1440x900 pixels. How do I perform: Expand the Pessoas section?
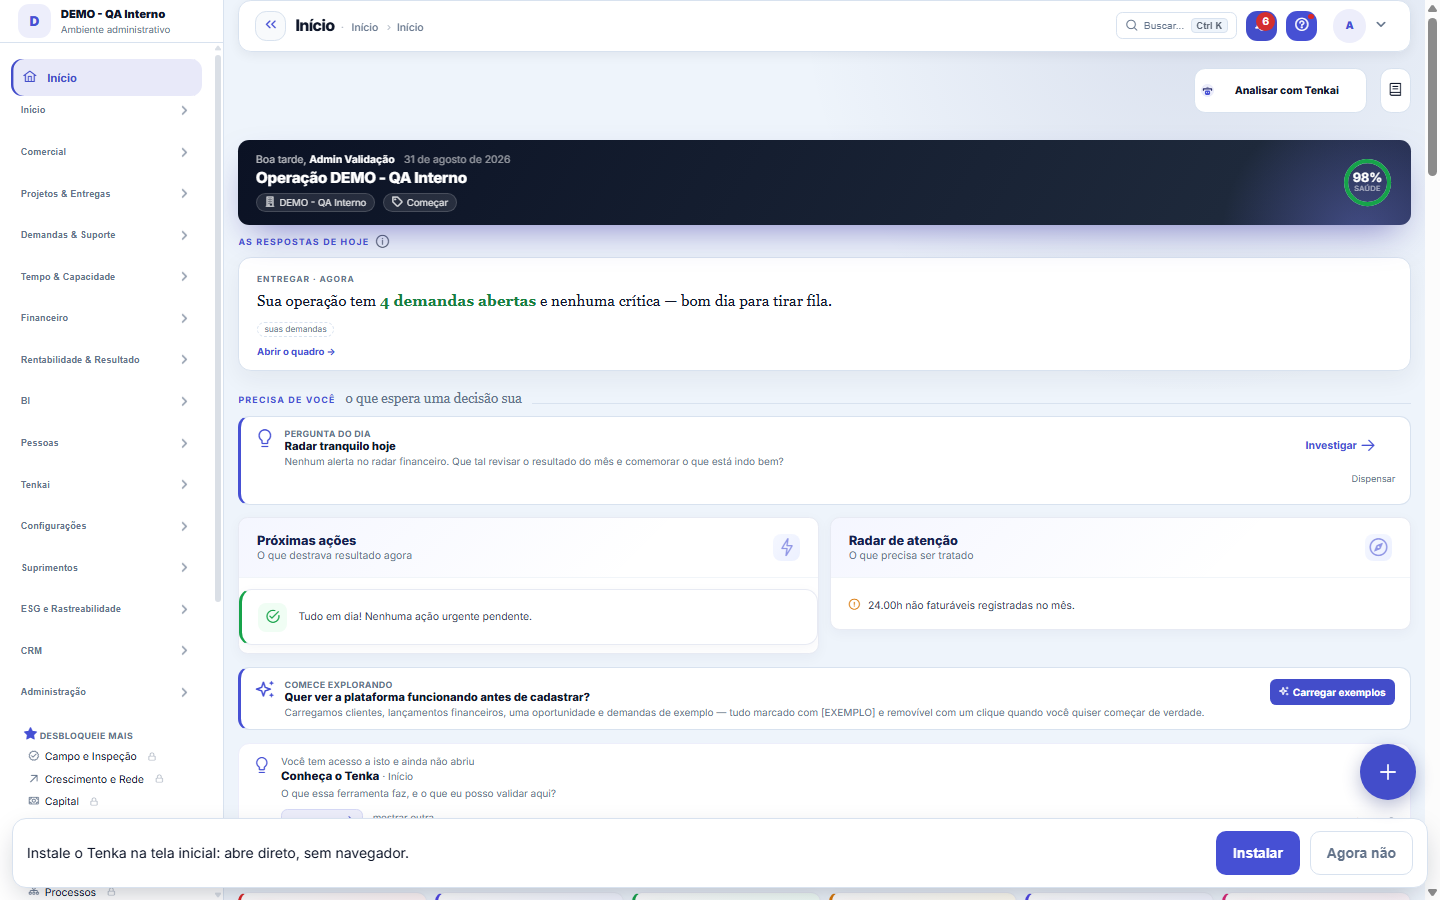click(104, 443)
